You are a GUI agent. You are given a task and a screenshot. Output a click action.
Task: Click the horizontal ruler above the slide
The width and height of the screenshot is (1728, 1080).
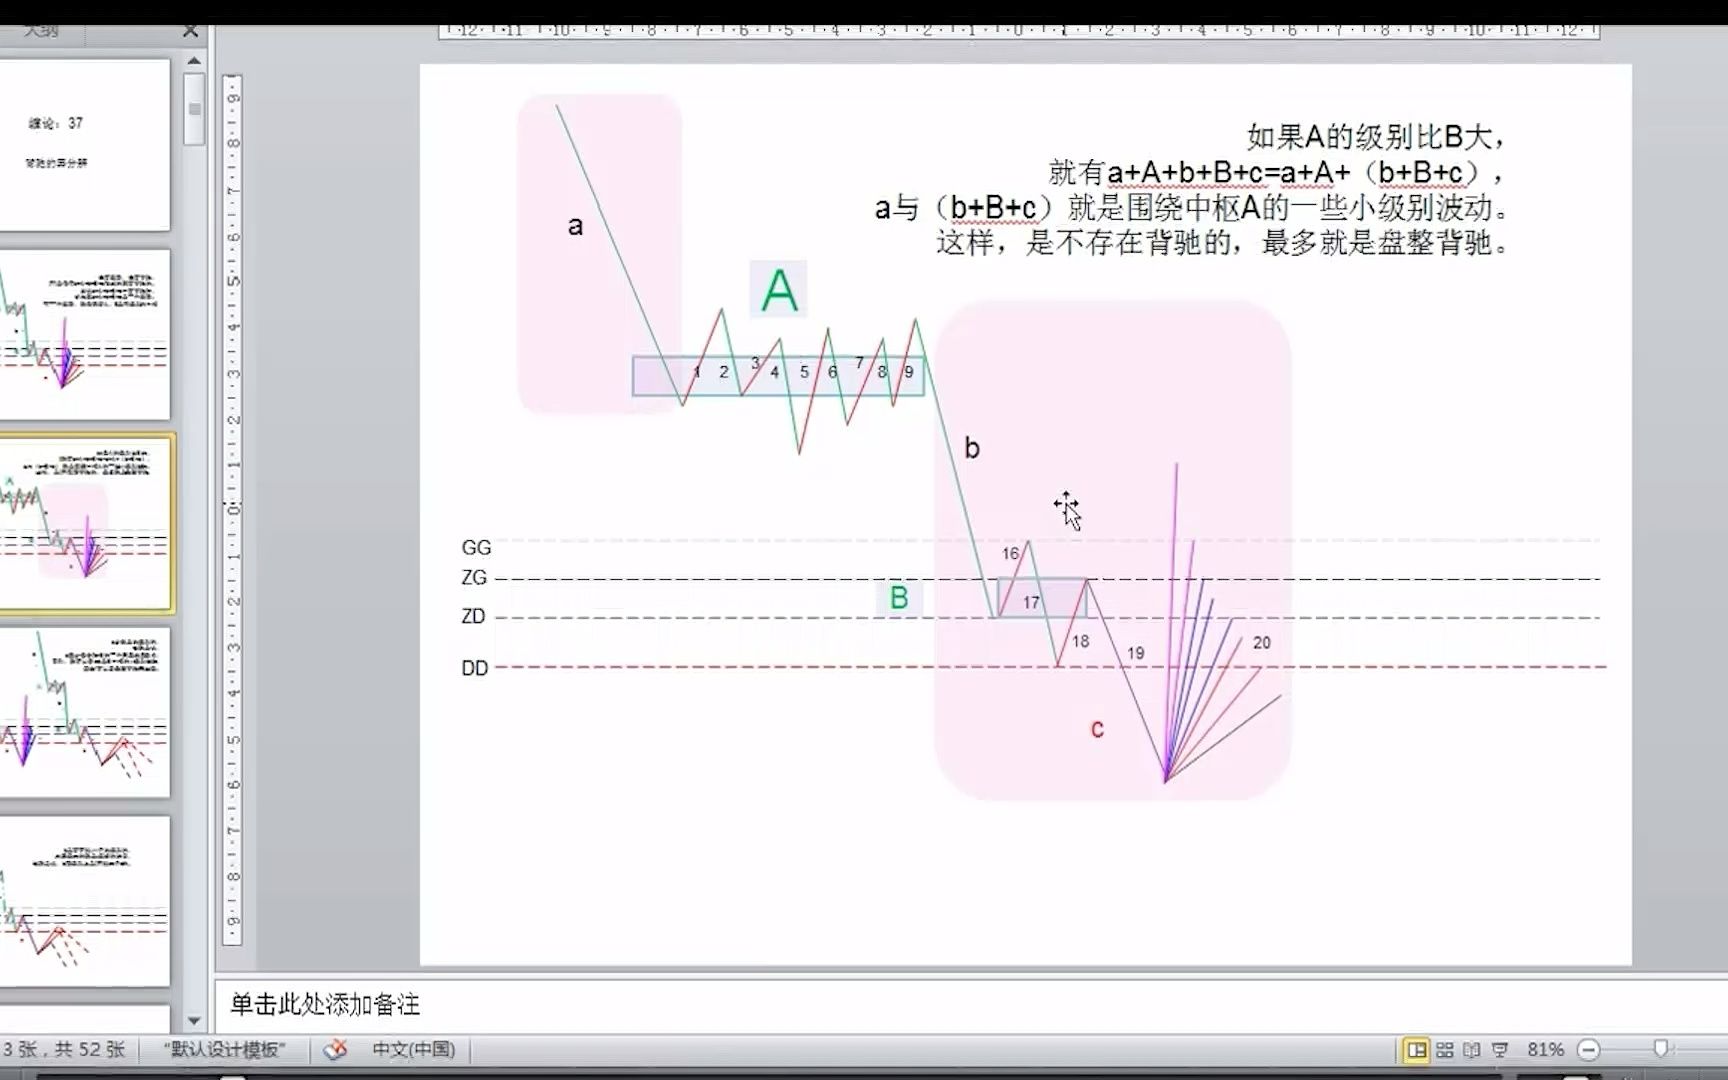coord(1019,31)
